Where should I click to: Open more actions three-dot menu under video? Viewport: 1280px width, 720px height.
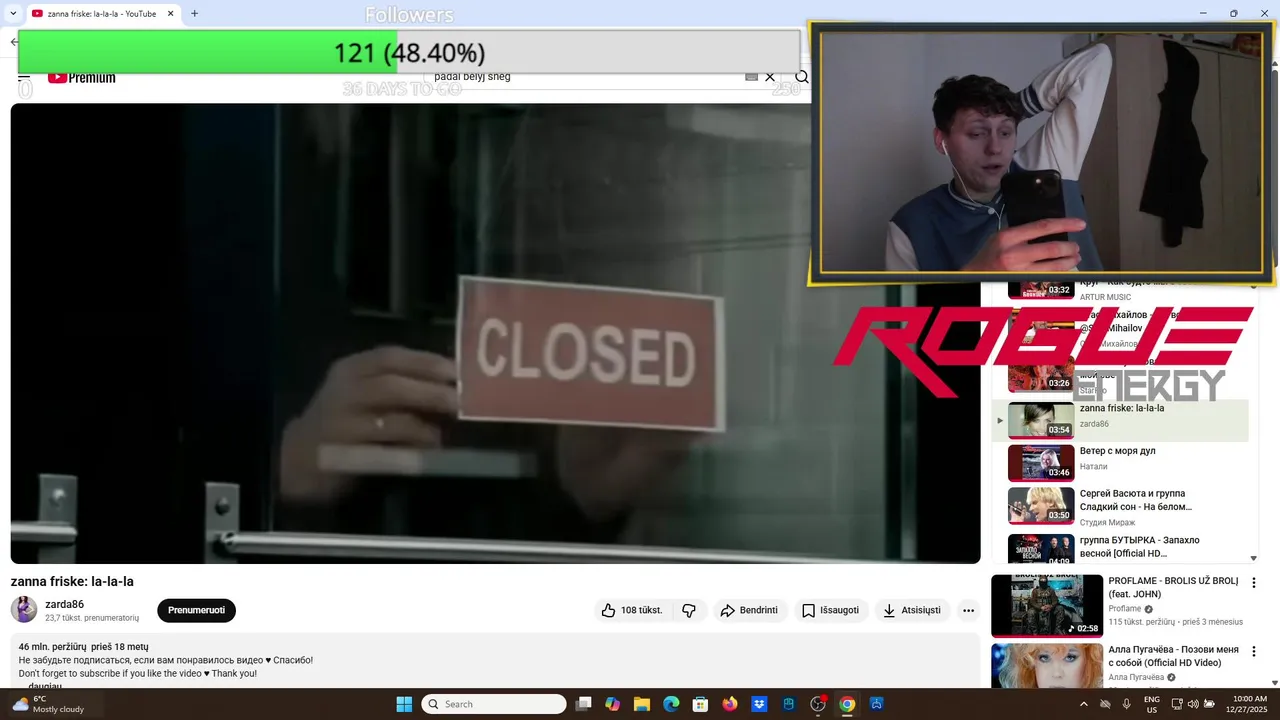[968, 610]
